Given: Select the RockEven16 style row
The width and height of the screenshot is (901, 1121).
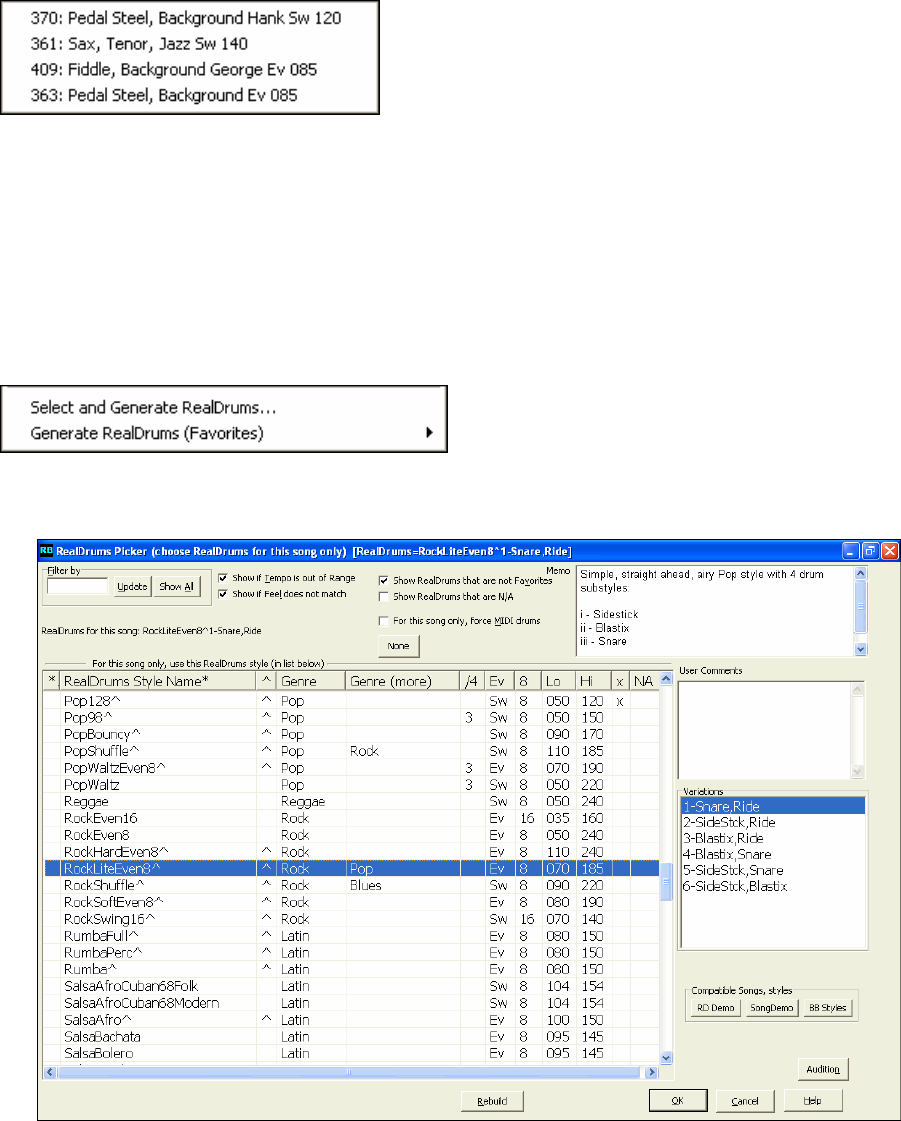Looking at the screenshot, I should pos(351,818).
